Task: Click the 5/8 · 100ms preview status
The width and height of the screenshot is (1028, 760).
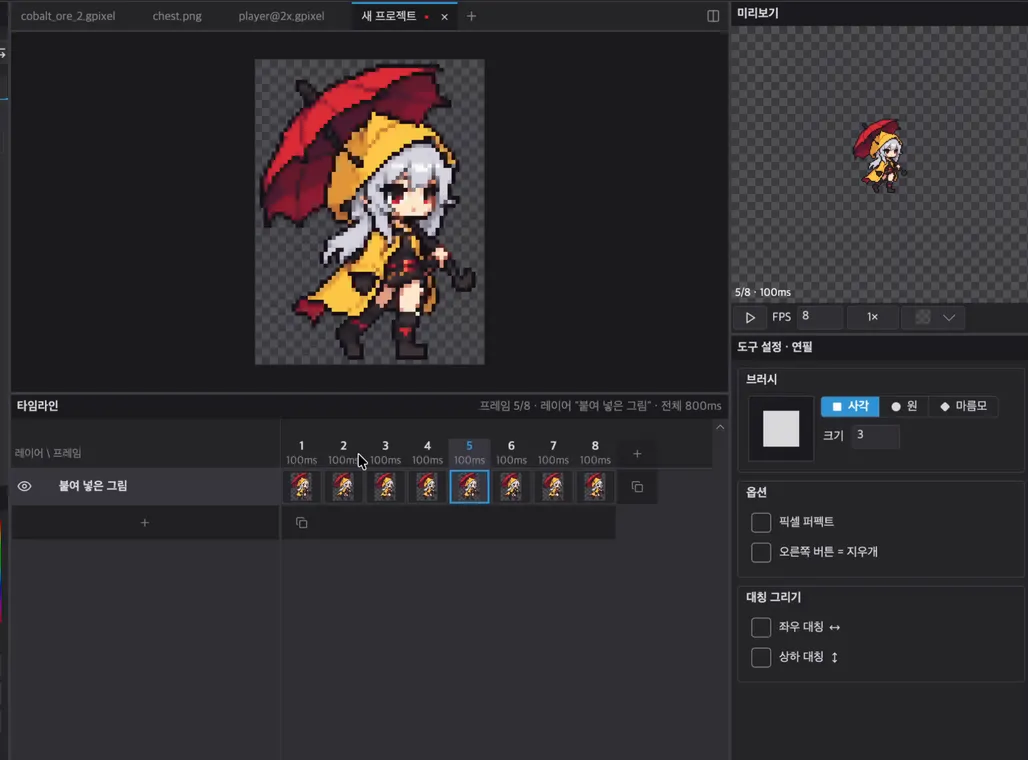Action: [762, 292]
